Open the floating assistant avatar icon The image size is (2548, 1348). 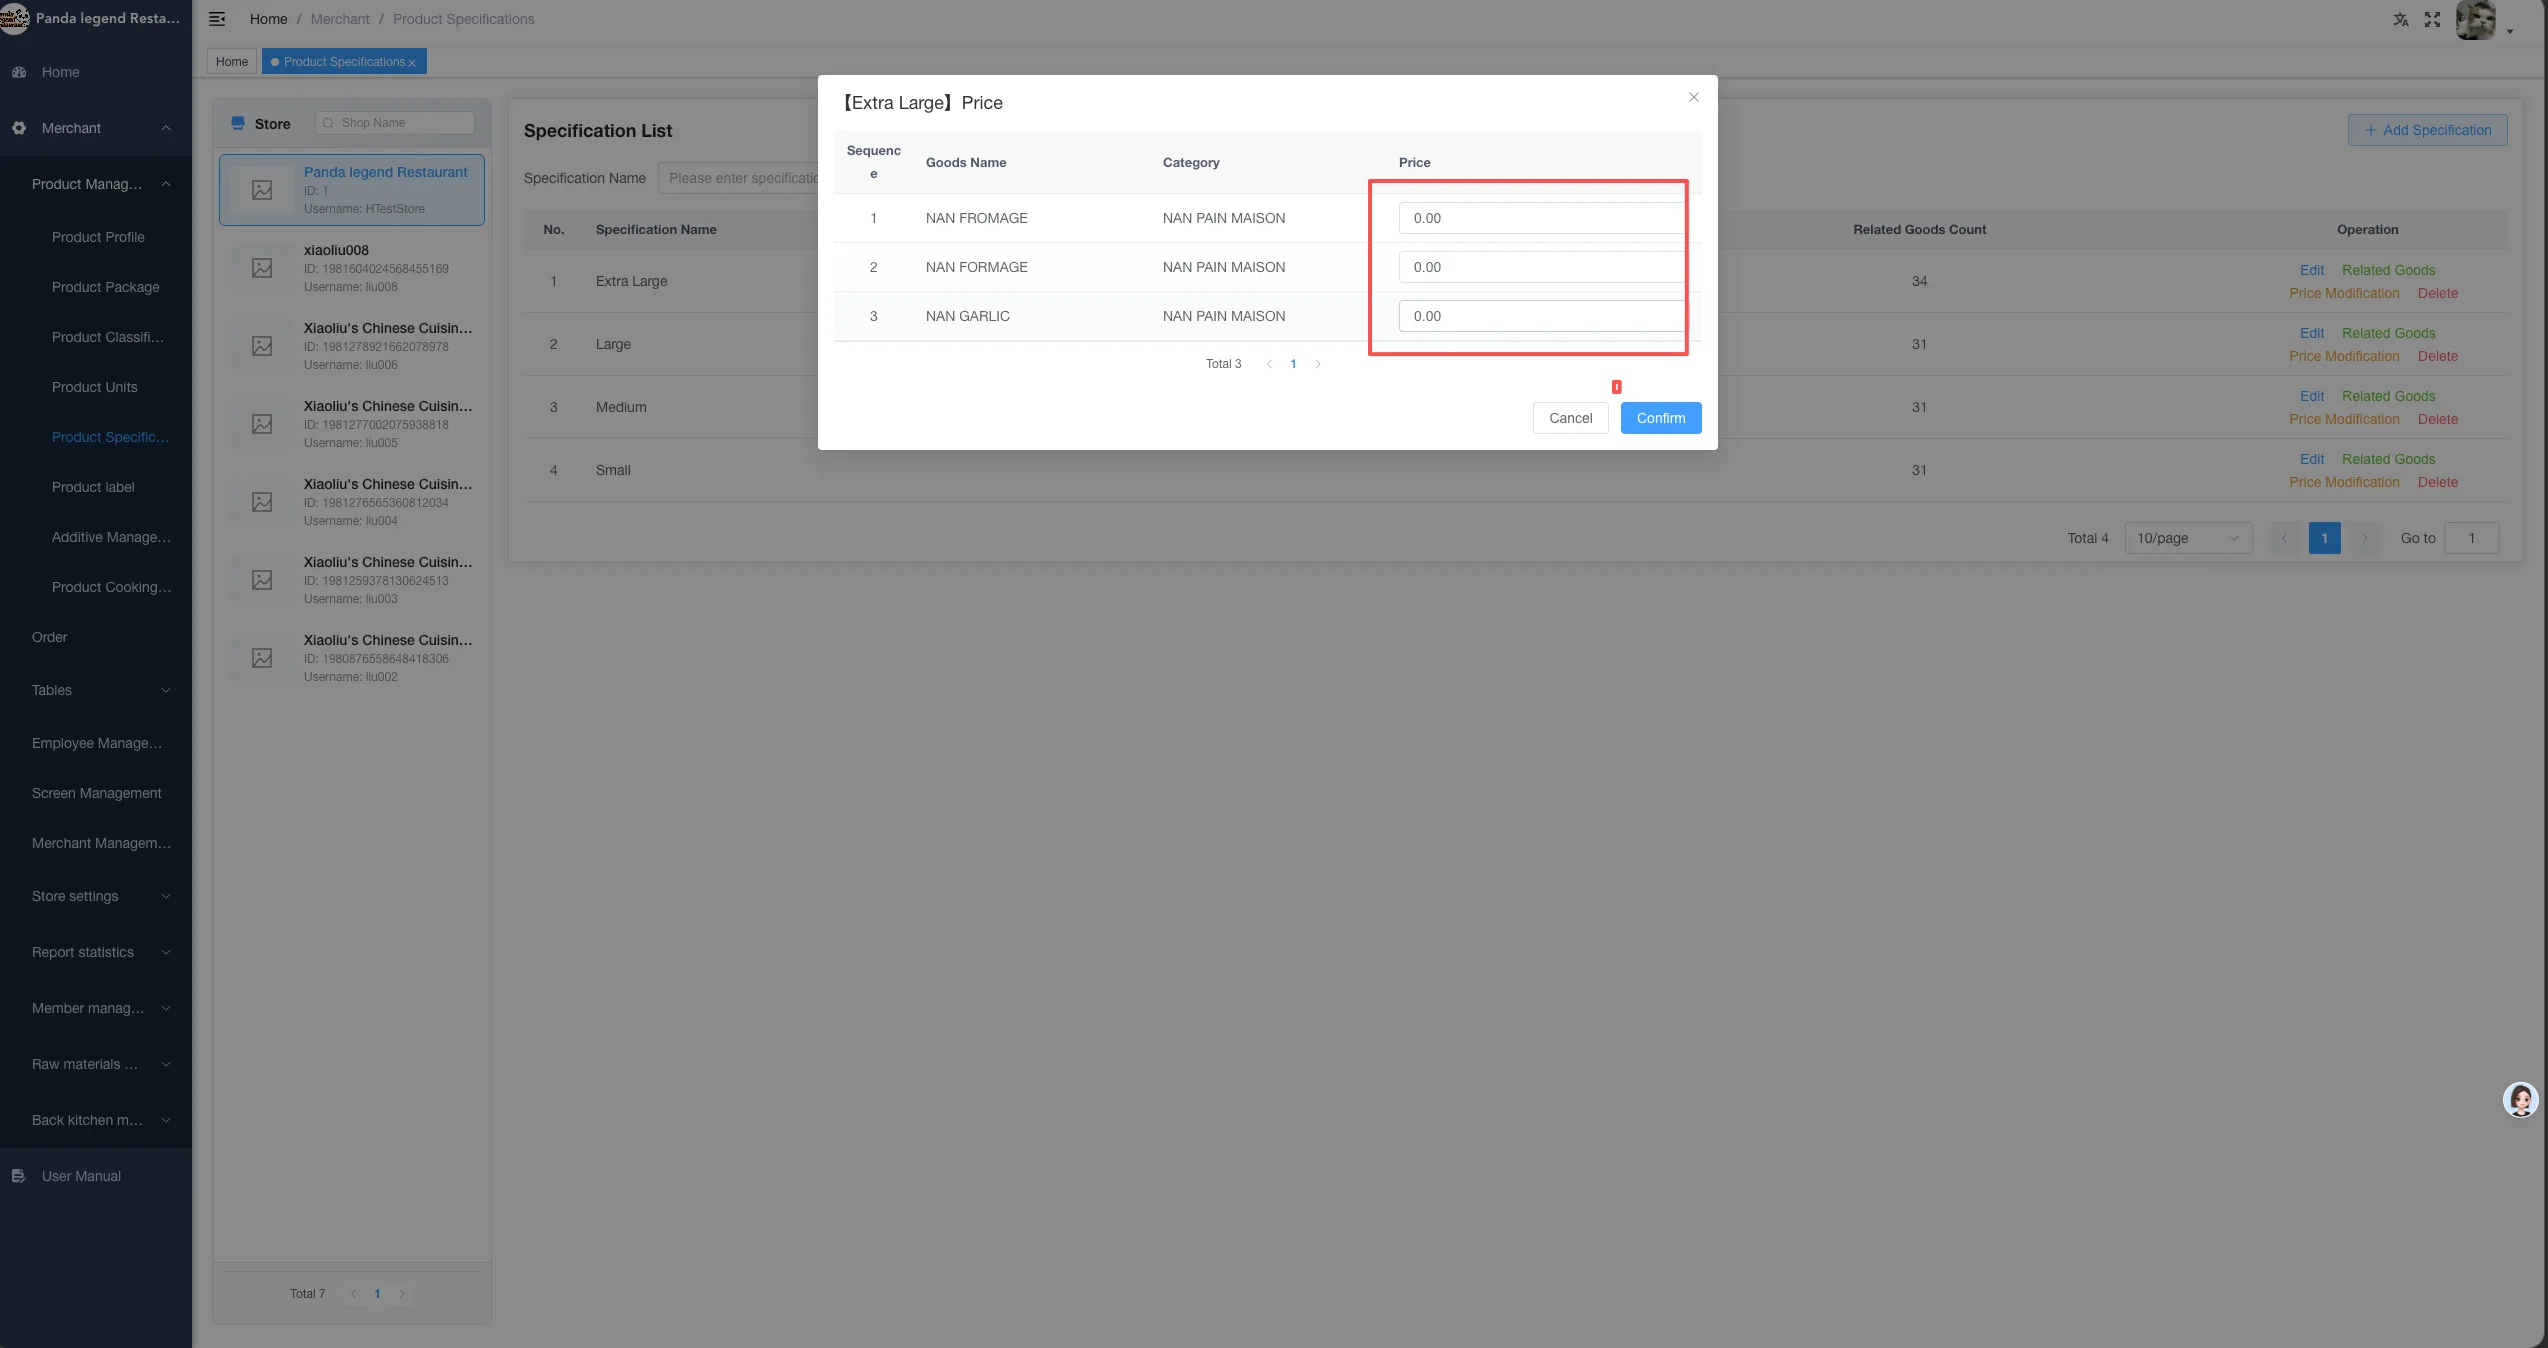click(x=2520, y=1100)
